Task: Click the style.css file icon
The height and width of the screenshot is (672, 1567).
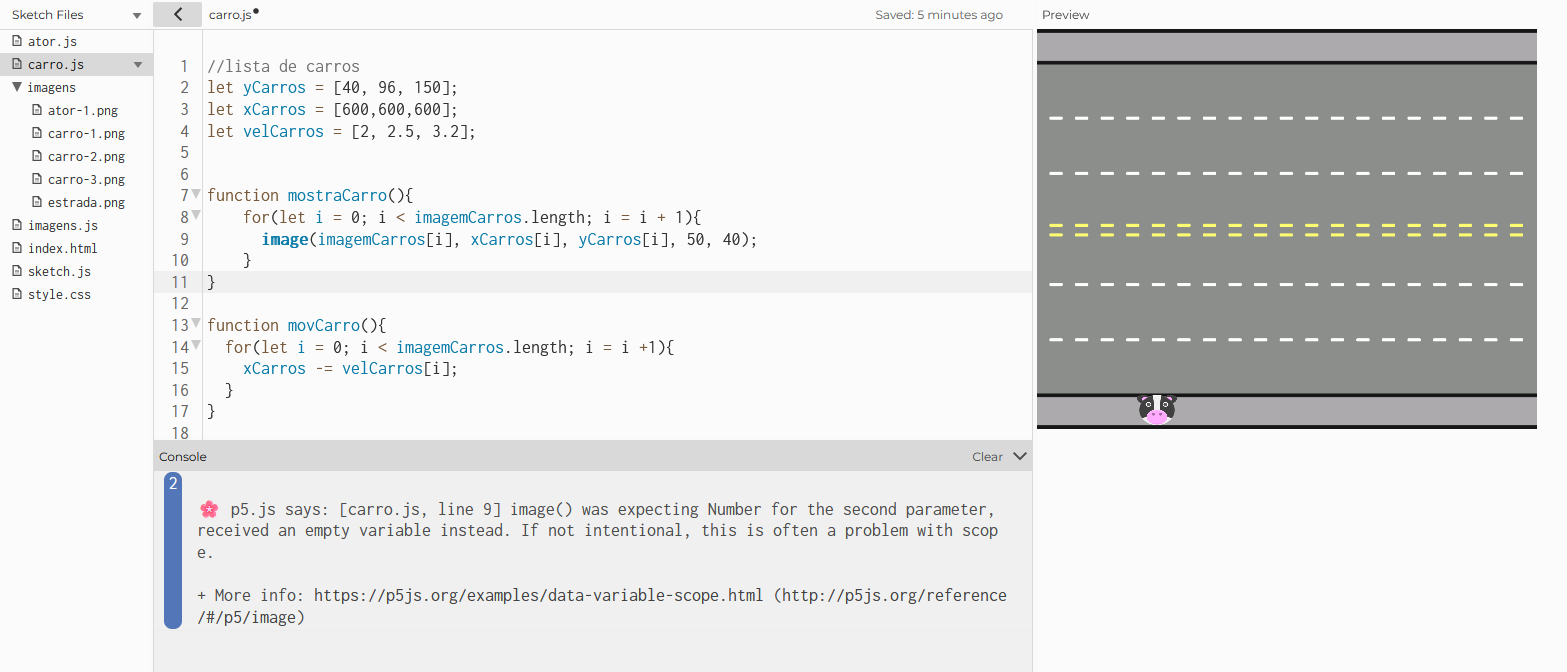Action: pos(17,294)
